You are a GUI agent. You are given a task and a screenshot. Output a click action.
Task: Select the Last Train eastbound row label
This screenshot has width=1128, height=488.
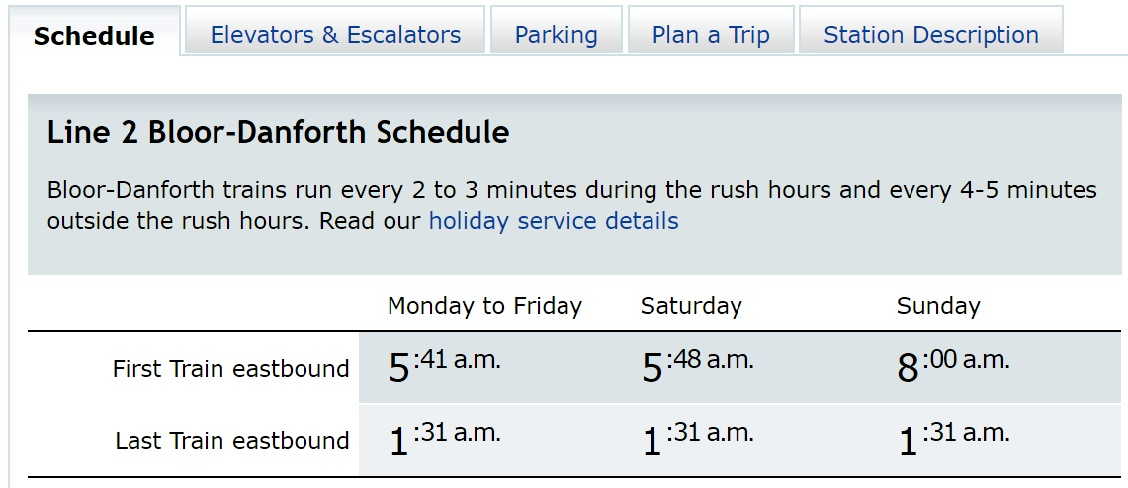(x=232, y=441)
